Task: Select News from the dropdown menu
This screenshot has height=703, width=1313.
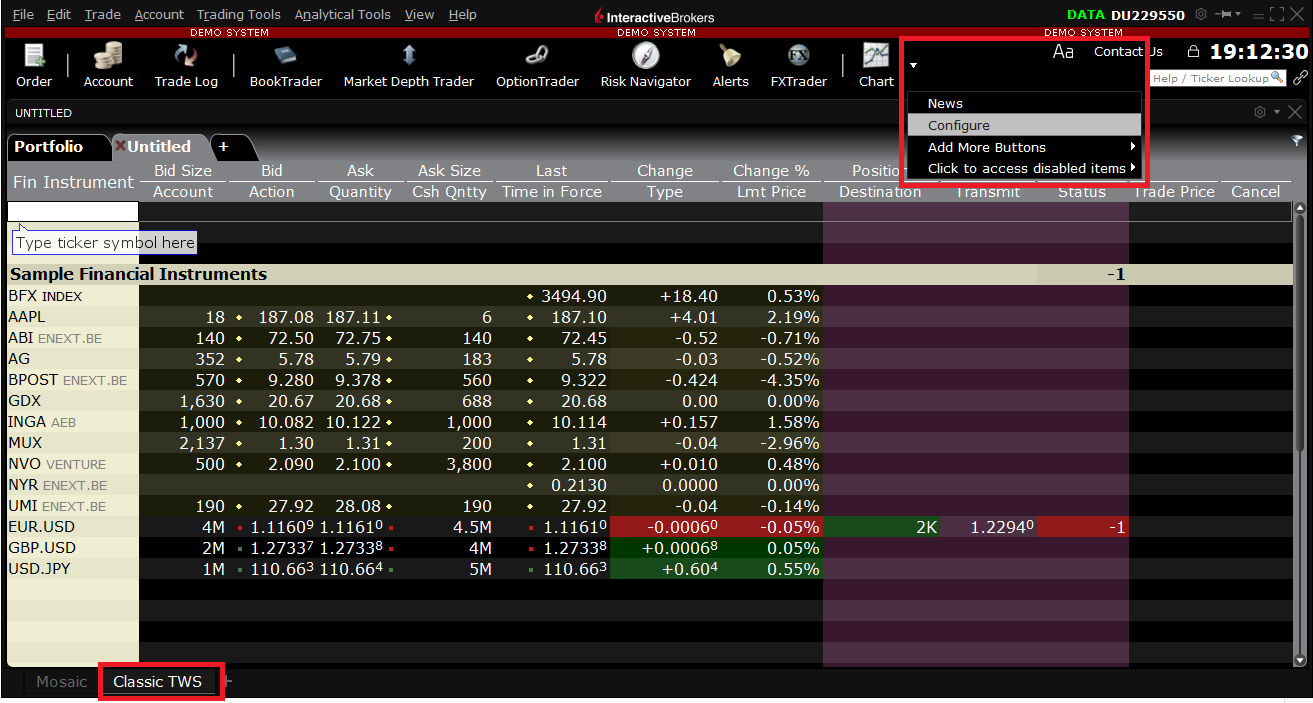Action: pos(1024,103)
